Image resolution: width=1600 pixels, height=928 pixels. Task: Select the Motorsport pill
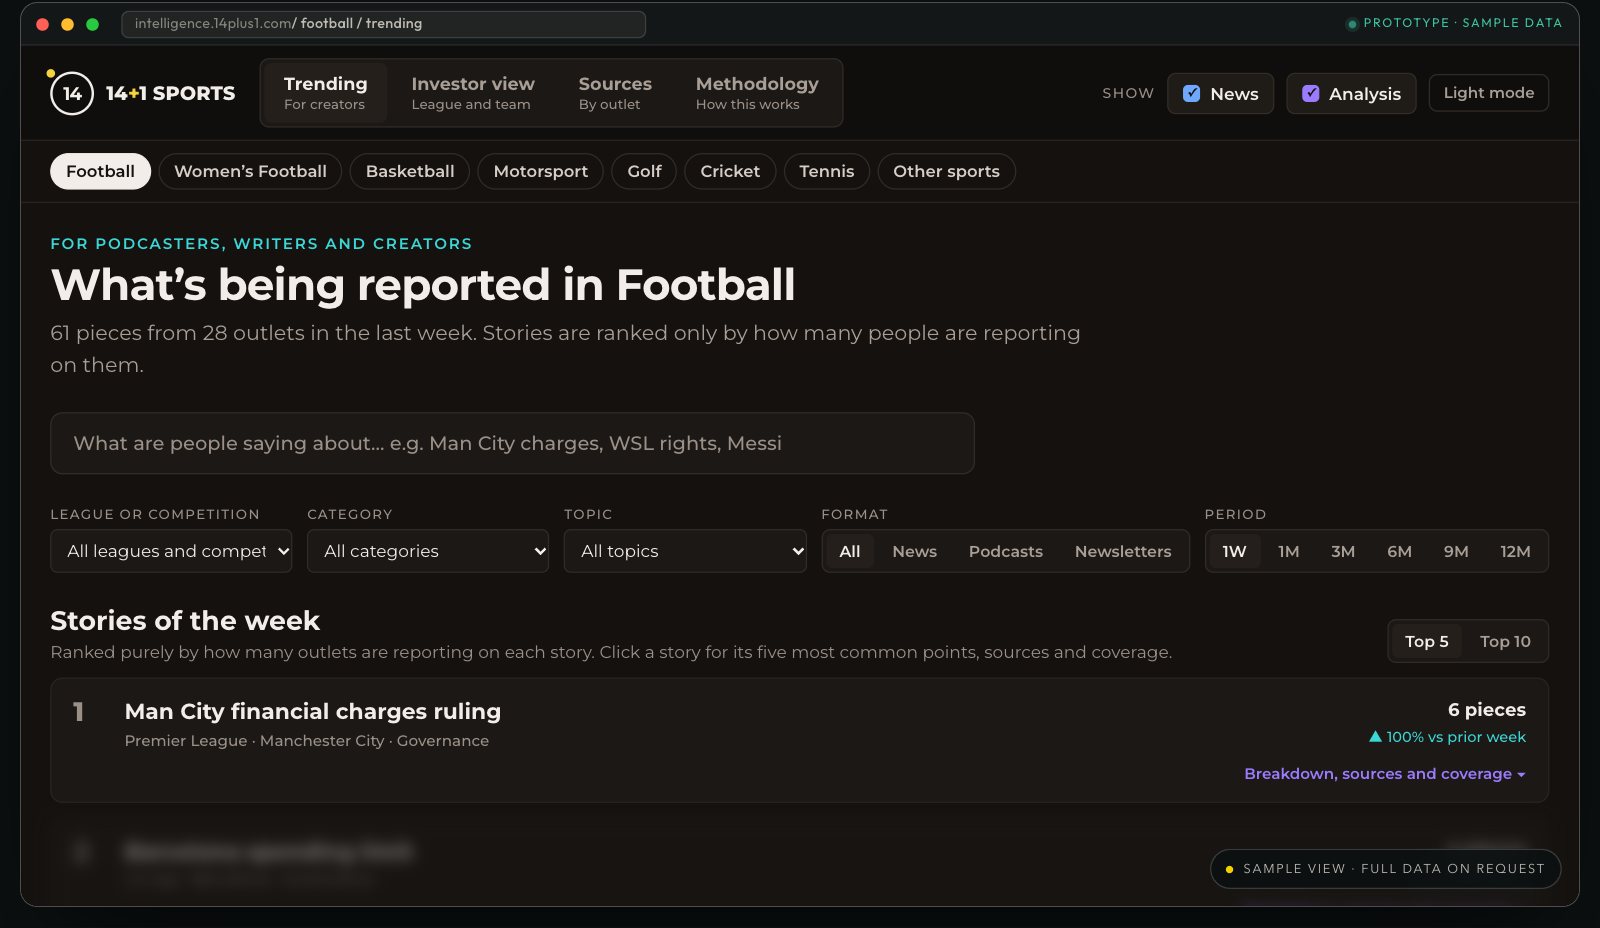coord(540,171)
